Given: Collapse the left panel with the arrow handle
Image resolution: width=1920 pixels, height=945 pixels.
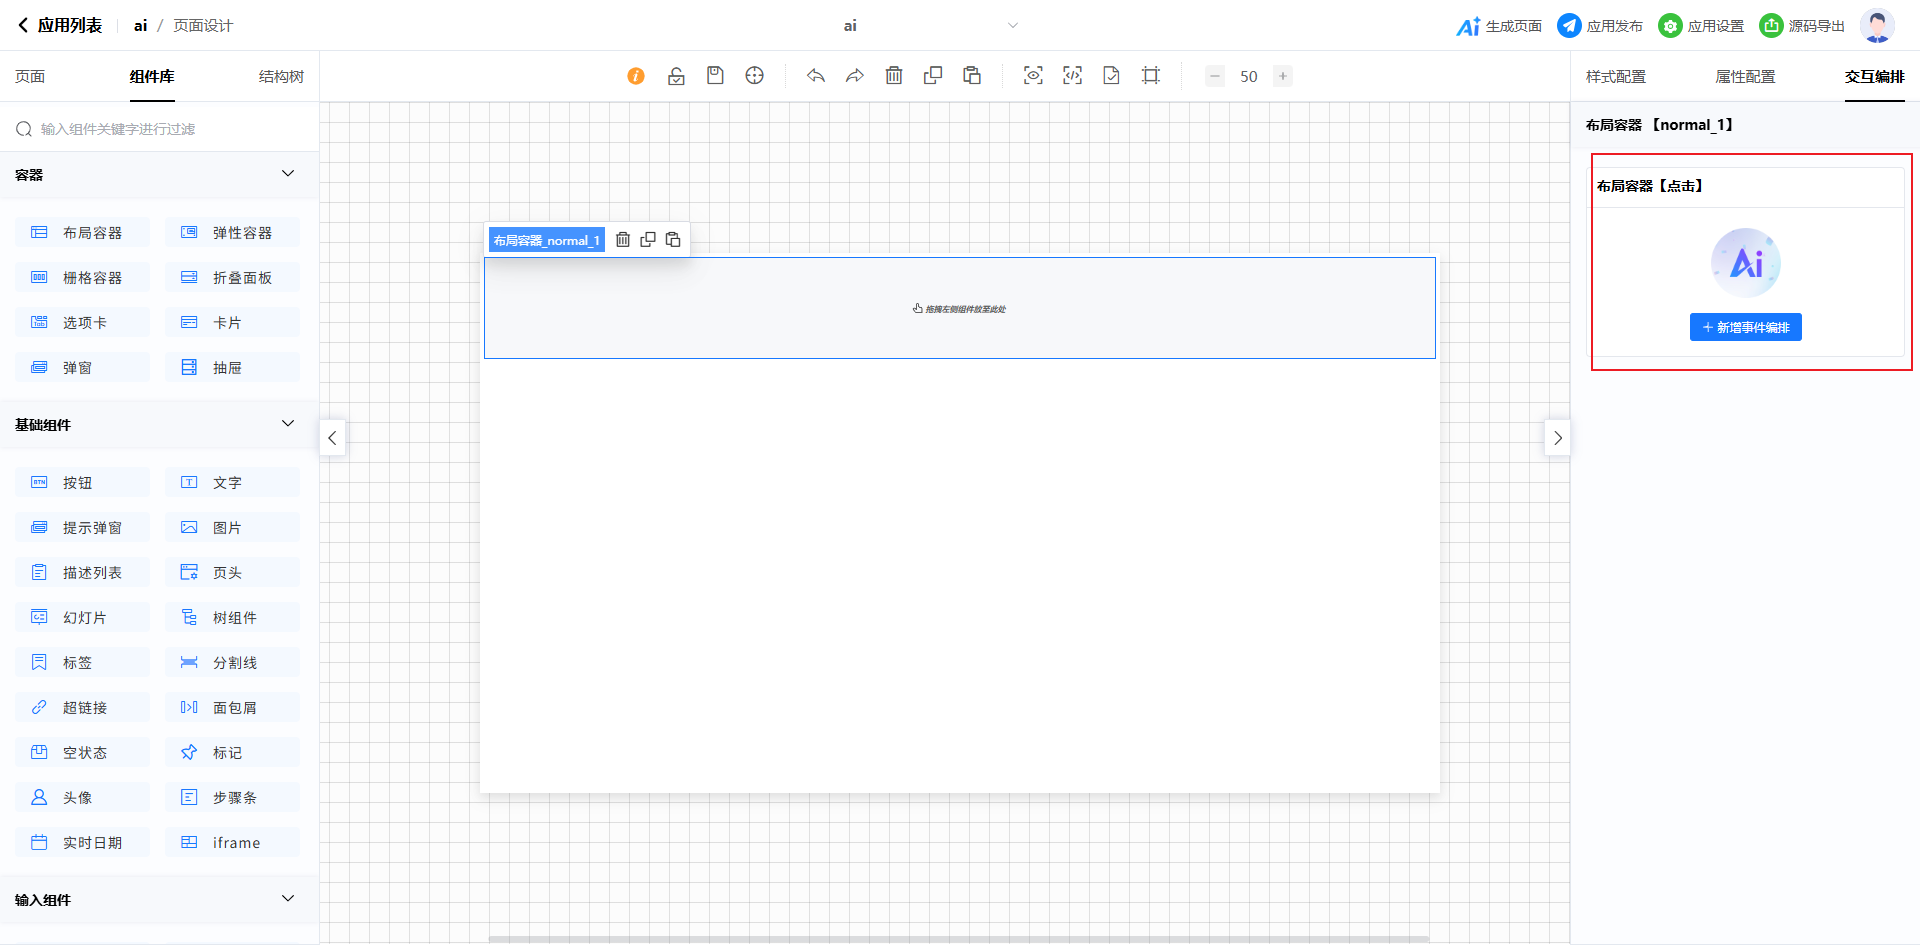Looking at the screenshot, I should [333, 438].
